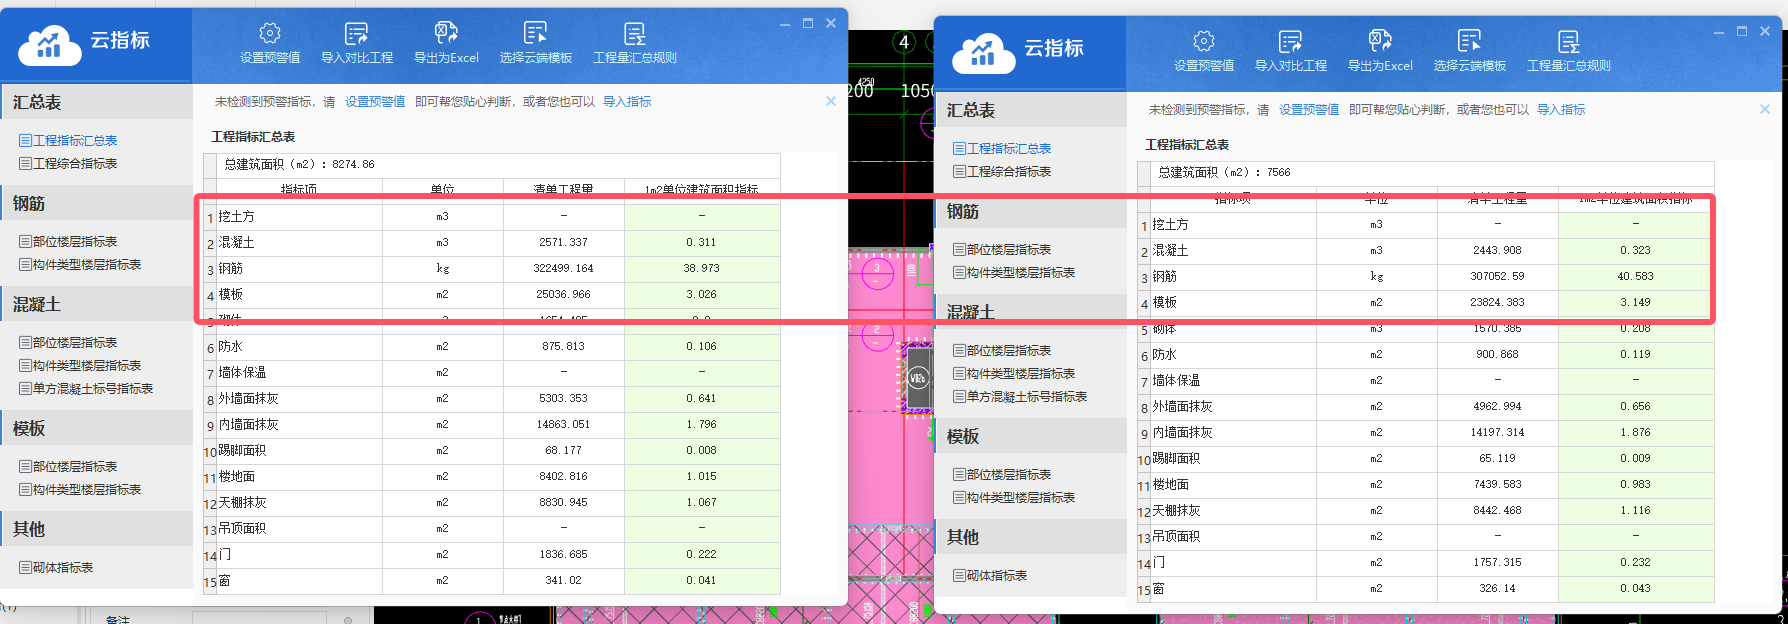Open 构件类型楼层指标表 under 模板 in left window

[80, 489]
